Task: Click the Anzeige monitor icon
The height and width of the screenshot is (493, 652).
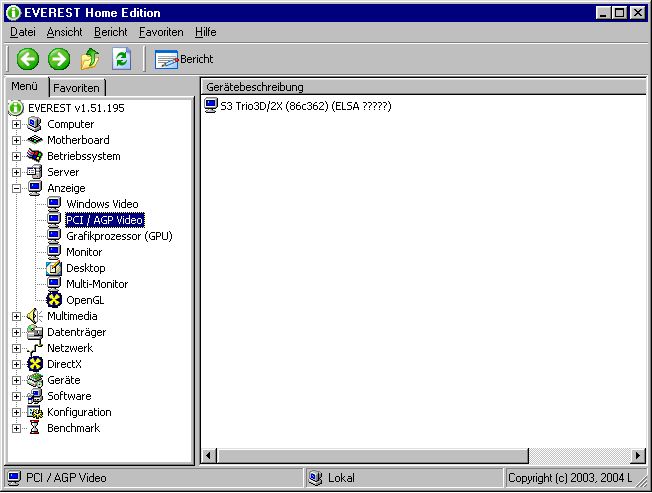Action: click(35, 188)
